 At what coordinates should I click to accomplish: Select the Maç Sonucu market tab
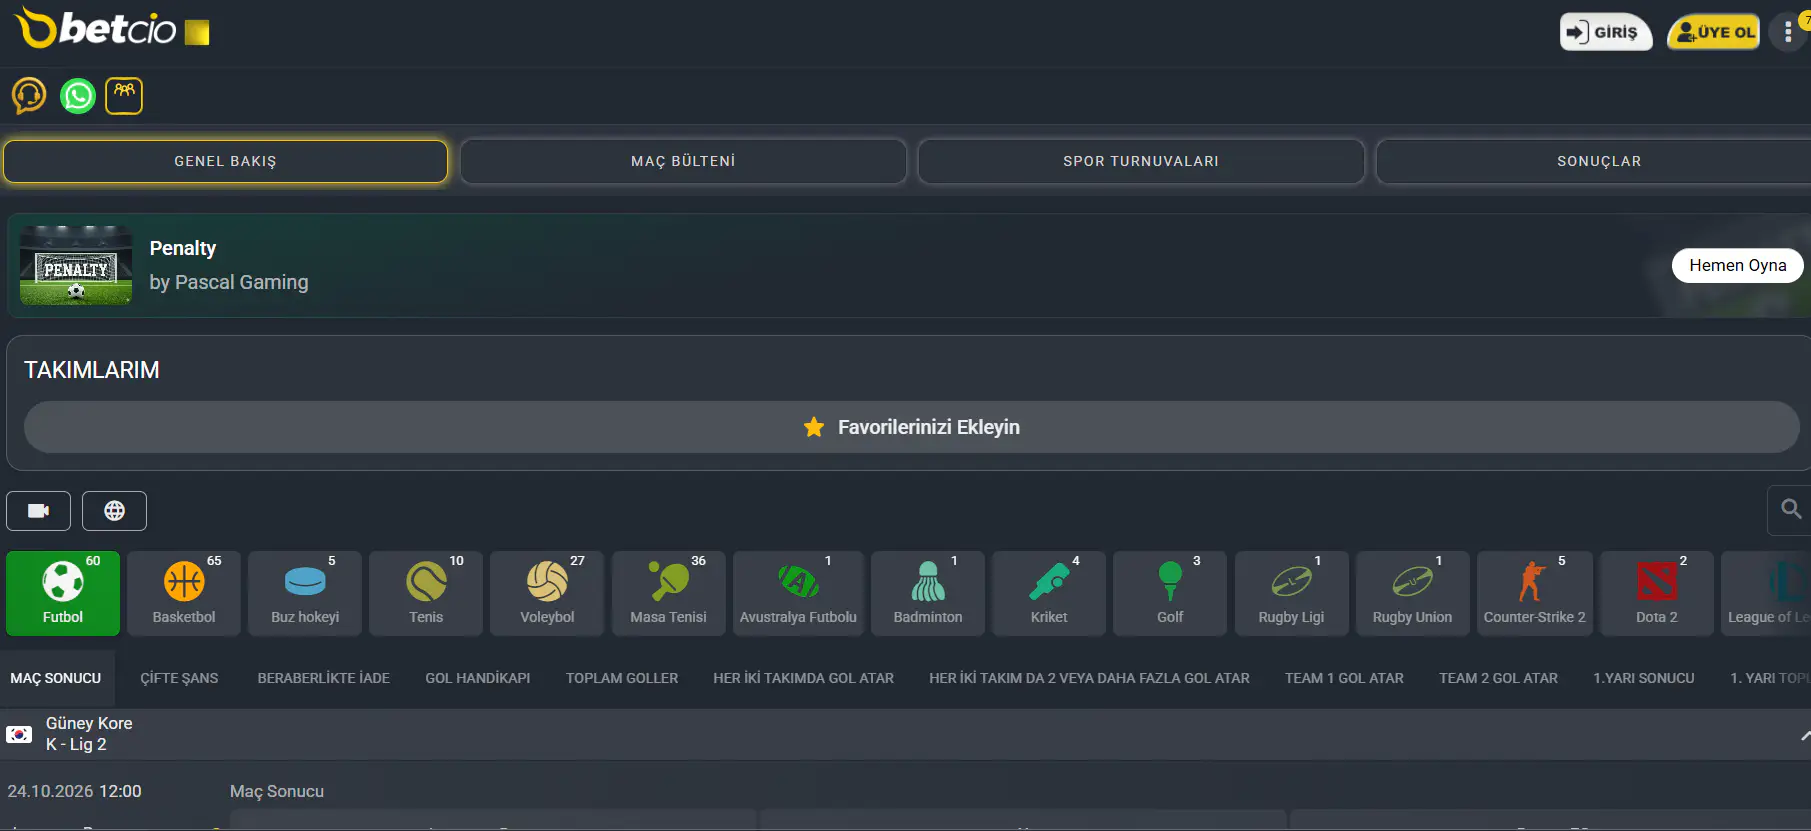56,678
